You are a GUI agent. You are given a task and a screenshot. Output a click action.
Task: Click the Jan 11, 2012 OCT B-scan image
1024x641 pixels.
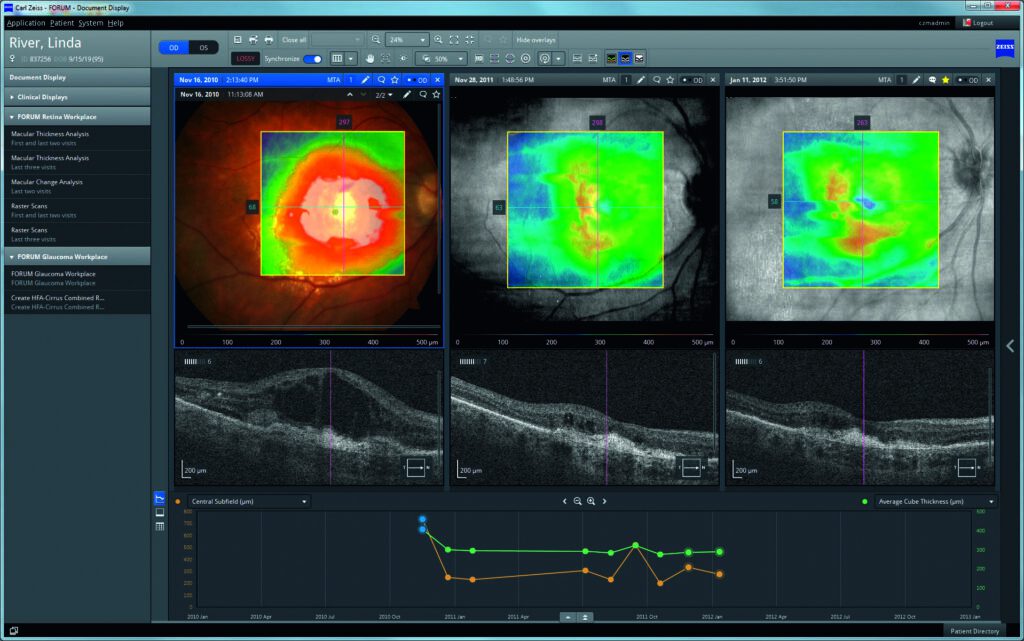[860, 418]
